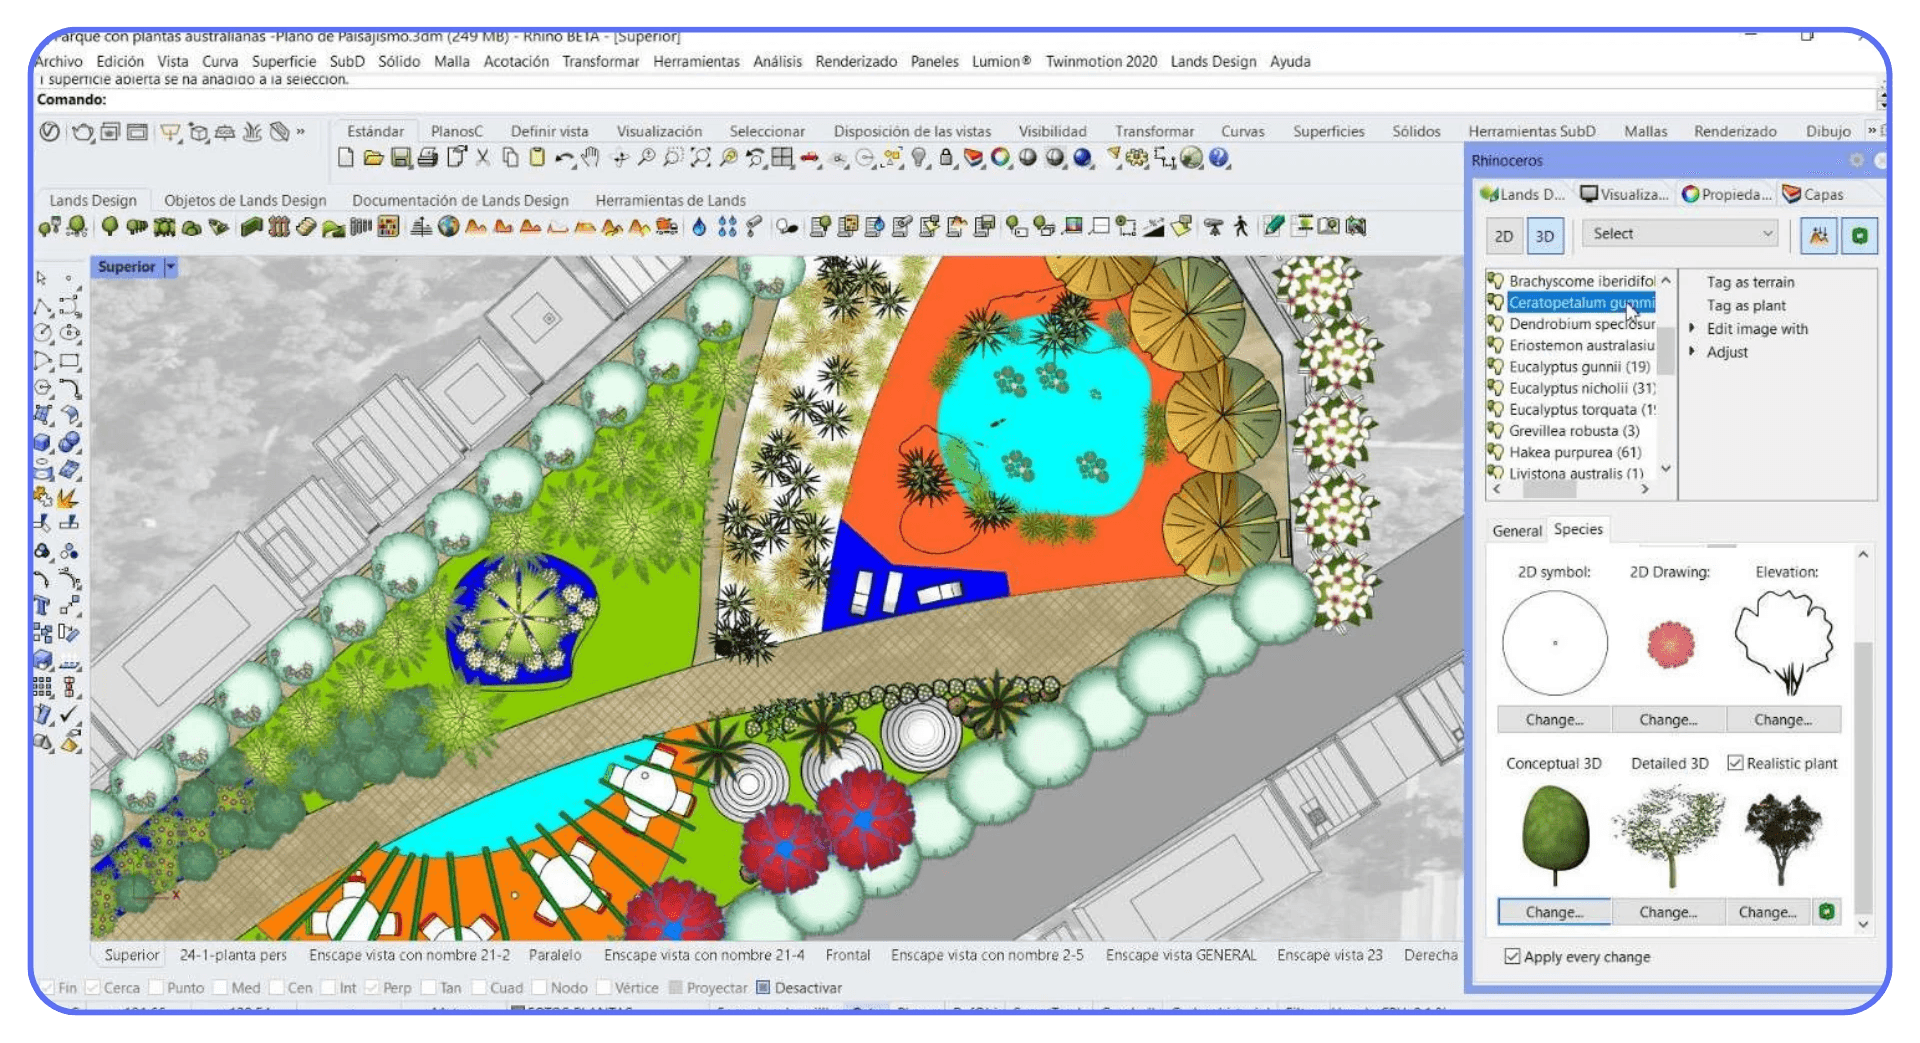Image resolution: width=1920 pixels, height=1043 pixels.
Task: Click the gear icon on the Rhinoceros panel
Action: (x=1857, y=160)
